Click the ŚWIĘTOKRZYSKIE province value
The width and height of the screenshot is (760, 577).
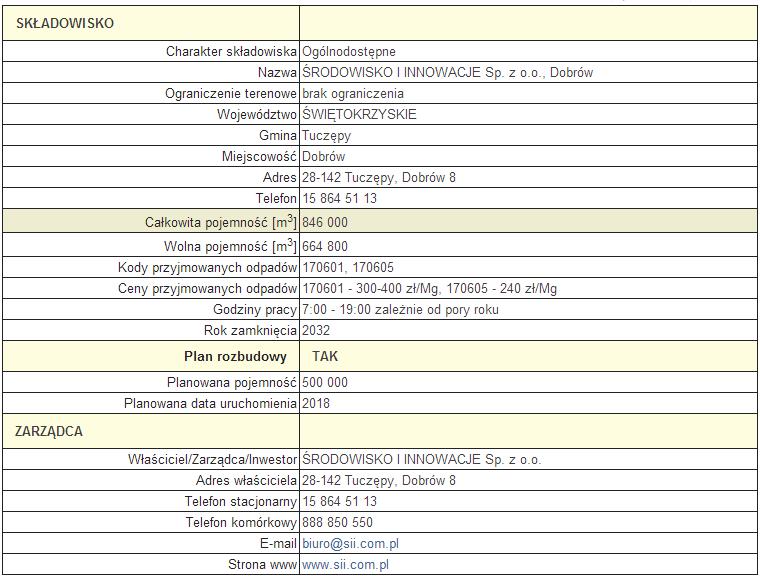pos(359,114)
